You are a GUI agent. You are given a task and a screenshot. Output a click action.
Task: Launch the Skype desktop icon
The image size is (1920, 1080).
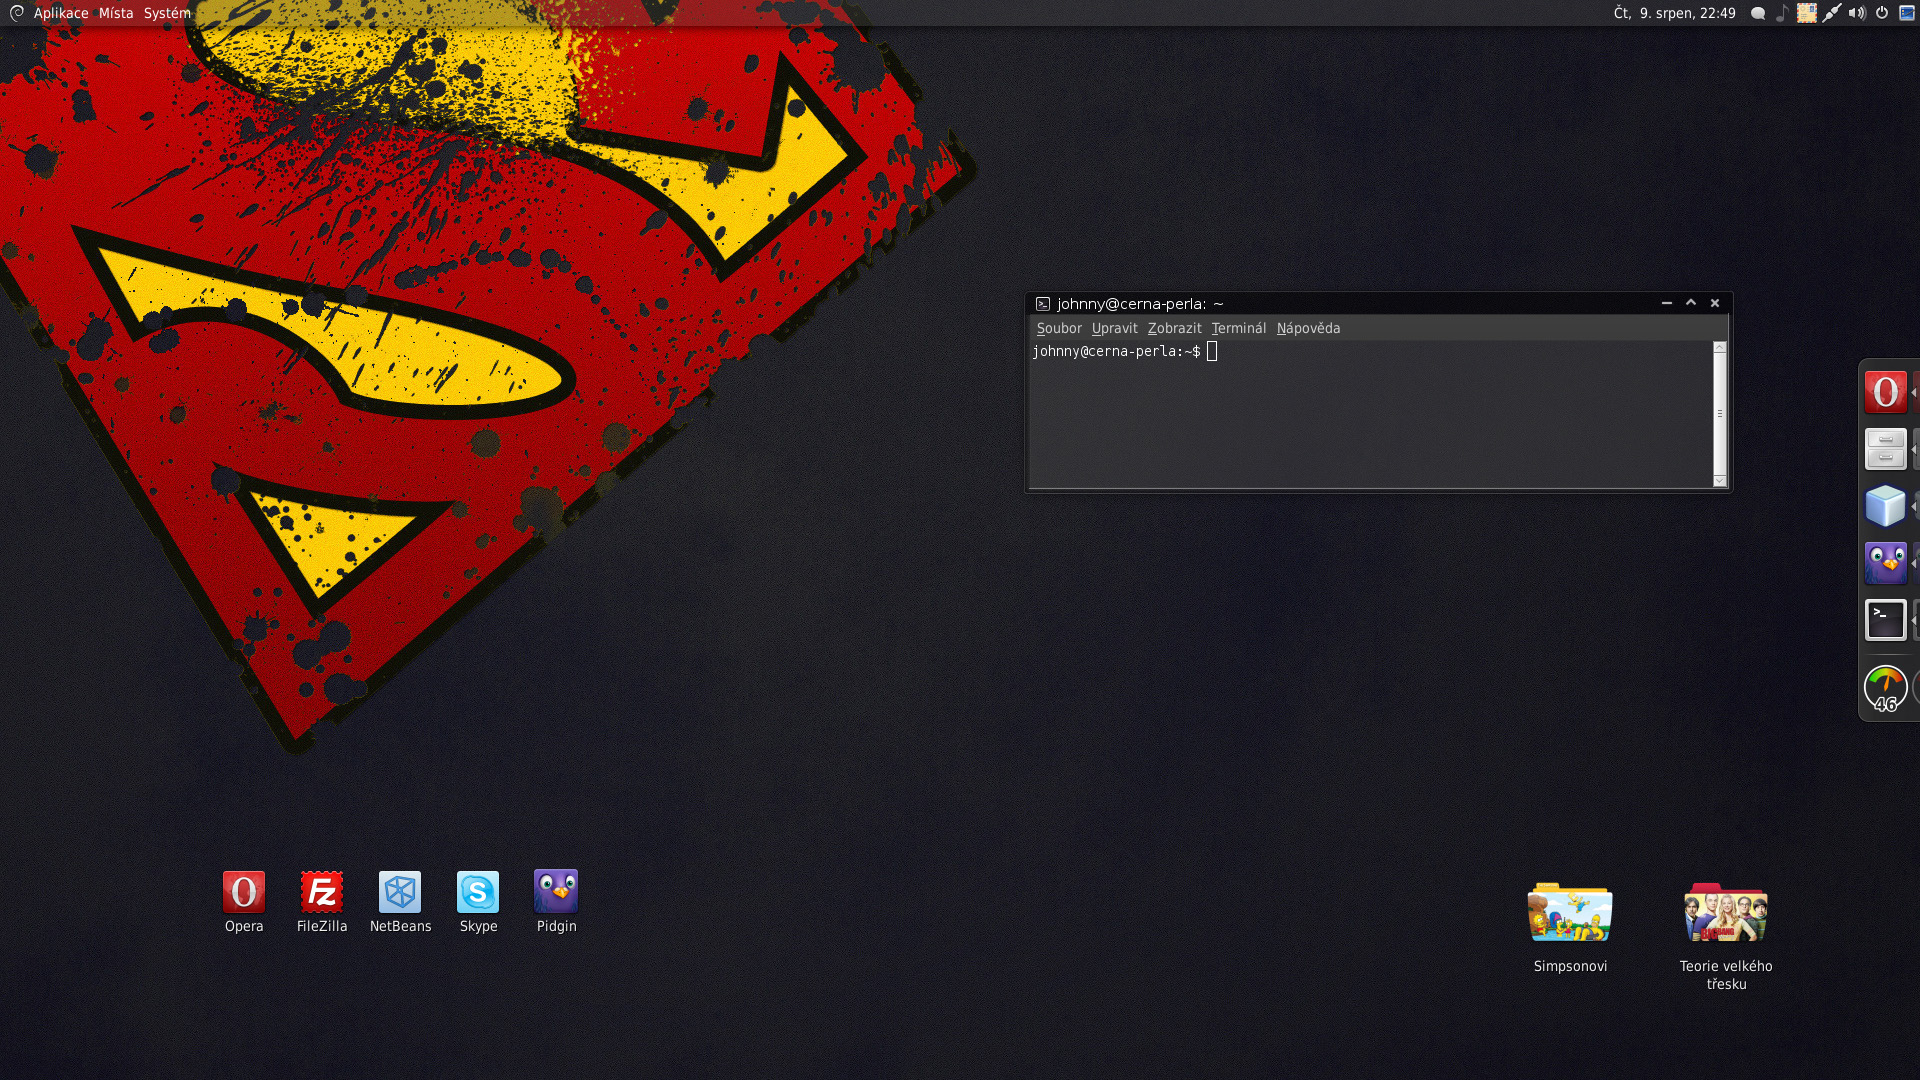[478, 902]
